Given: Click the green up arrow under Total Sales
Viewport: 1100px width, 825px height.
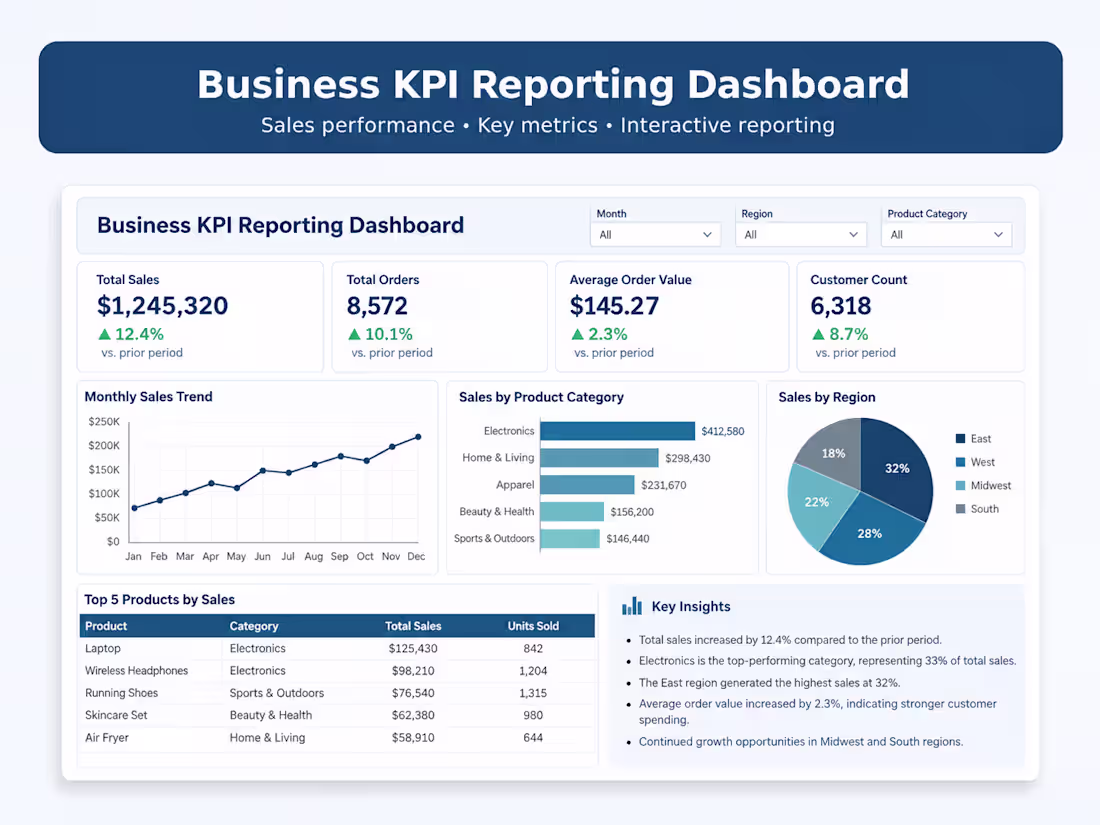Looking at the screenshot, I should (105, 335).
